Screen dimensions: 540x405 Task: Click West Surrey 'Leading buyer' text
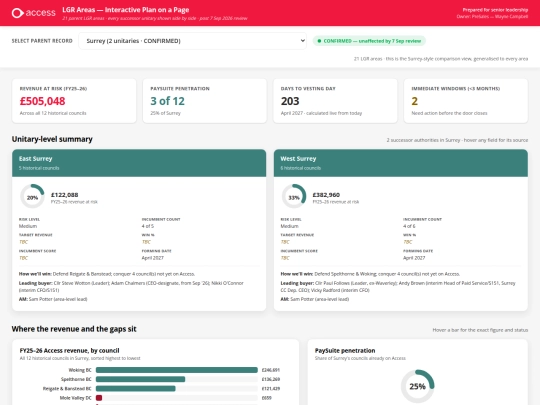398,287
